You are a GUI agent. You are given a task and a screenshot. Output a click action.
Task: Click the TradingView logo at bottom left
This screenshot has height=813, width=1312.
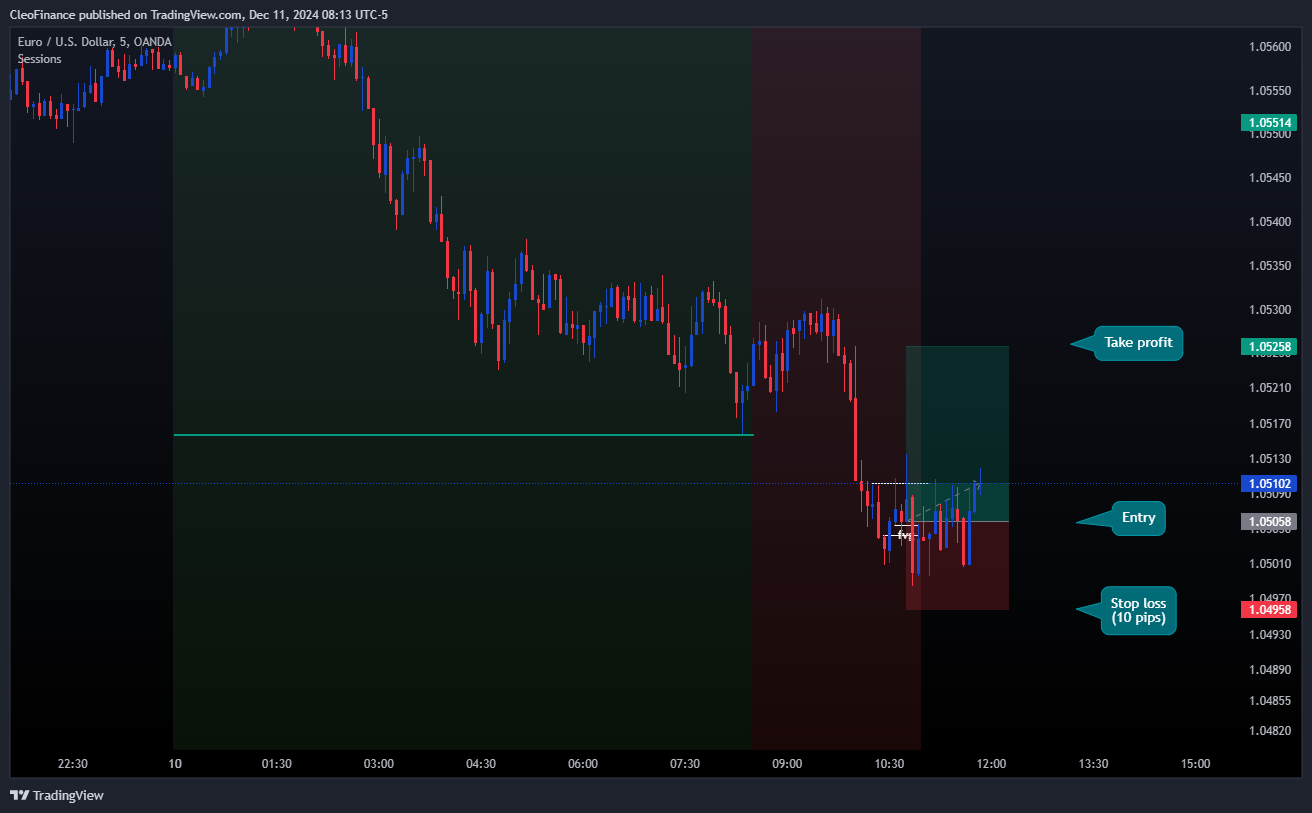[x=57, y=796]
